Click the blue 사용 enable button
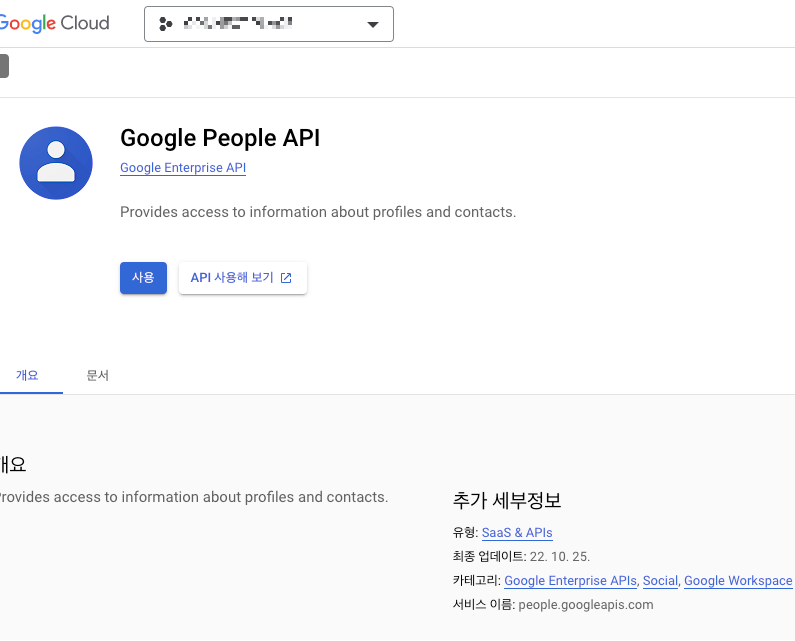Viewport: 795px width, 641px height. click(x=143, y=278)
